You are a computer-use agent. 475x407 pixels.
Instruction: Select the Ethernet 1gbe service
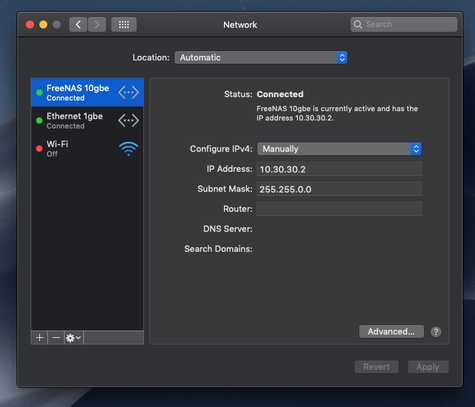(x=87, y=121)
